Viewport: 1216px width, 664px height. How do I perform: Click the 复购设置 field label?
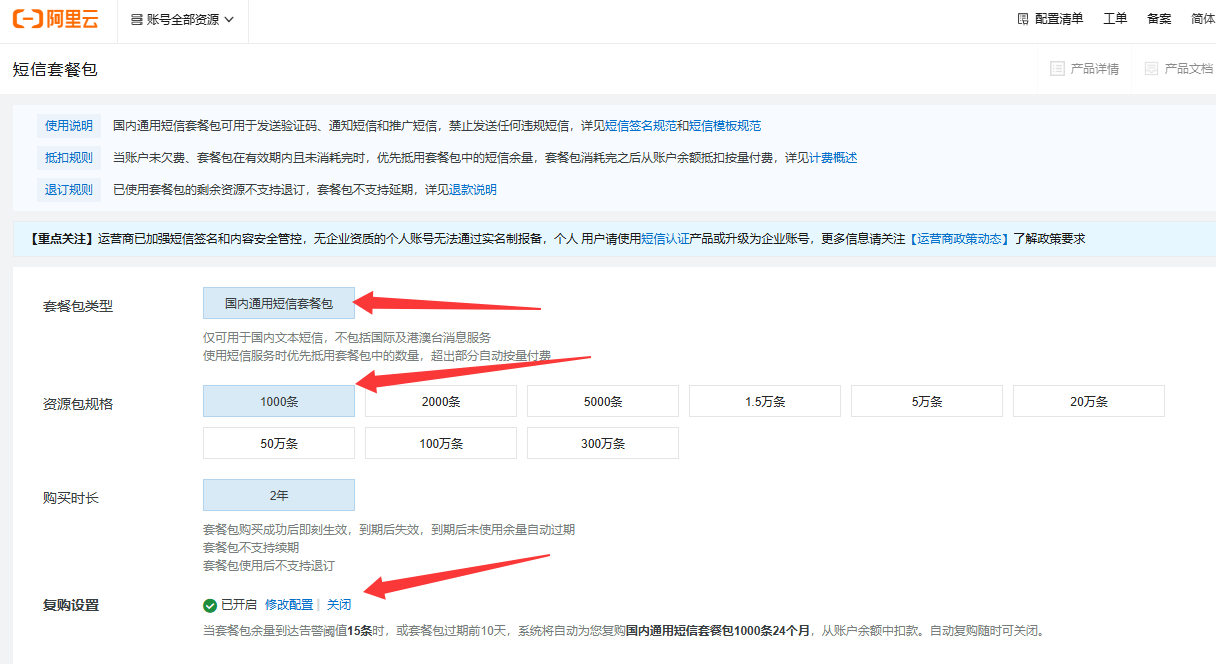tap(71, 605)
